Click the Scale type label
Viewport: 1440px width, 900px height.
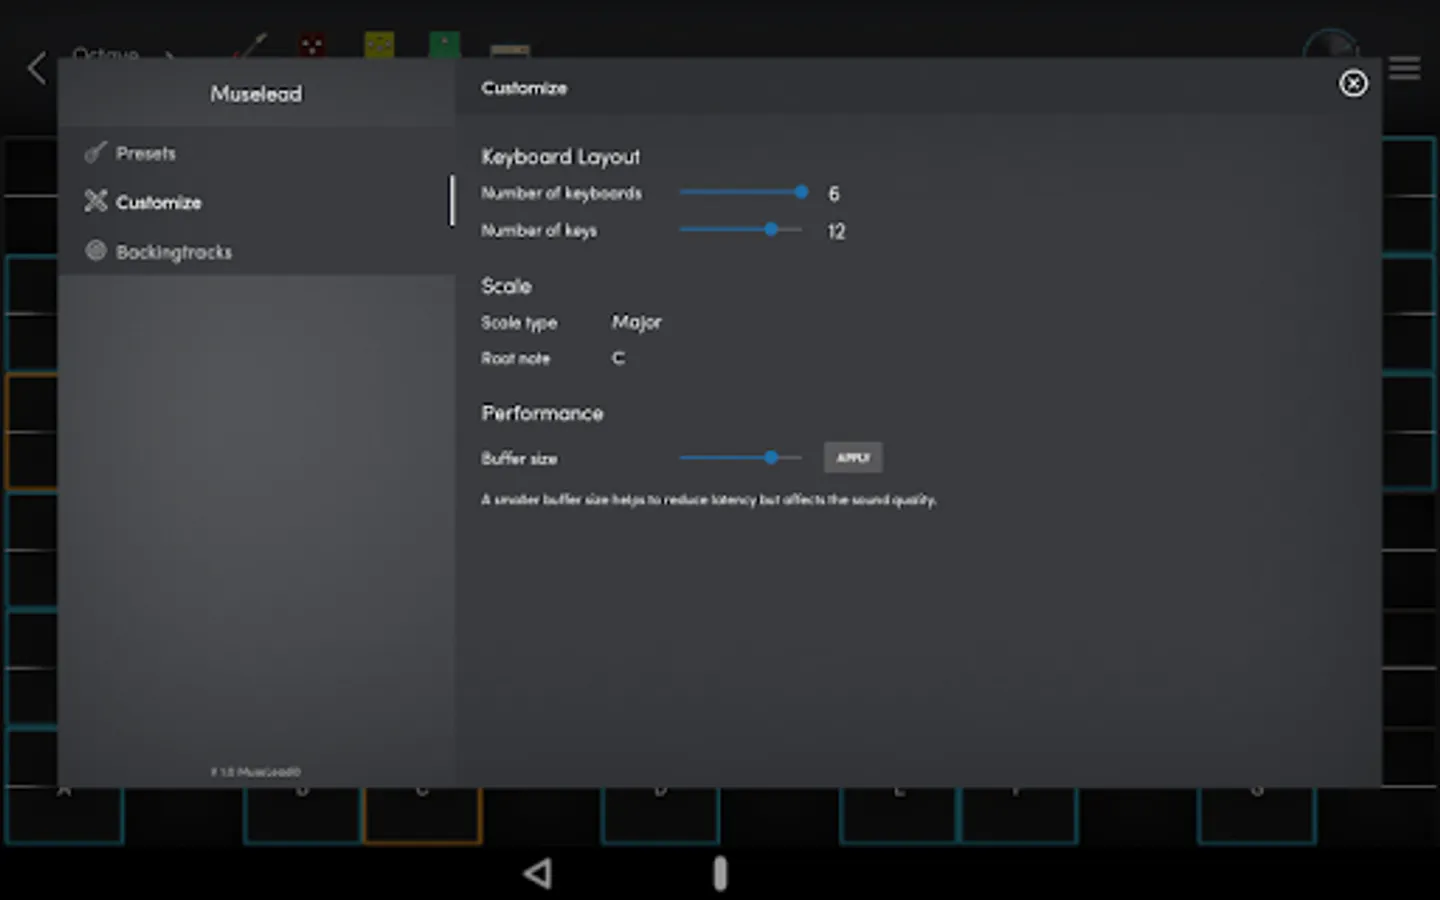point(519,323)
